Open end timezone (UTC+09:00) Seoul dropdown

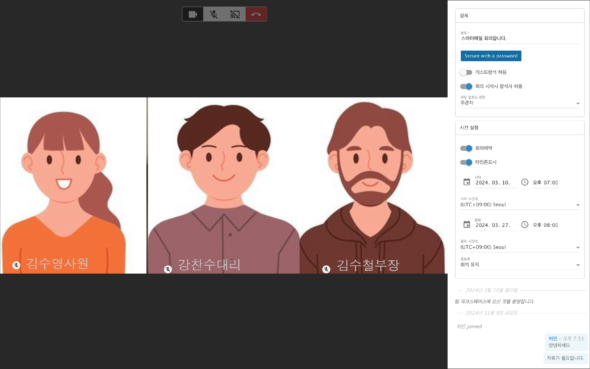pos(520,246)
